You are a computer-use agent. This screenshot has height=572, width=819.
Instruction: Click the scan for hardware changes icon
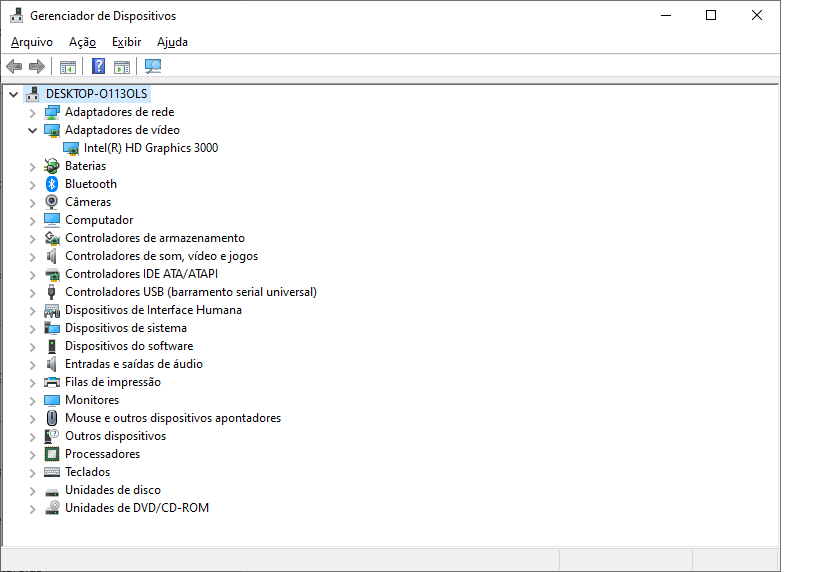click(153, 66)
